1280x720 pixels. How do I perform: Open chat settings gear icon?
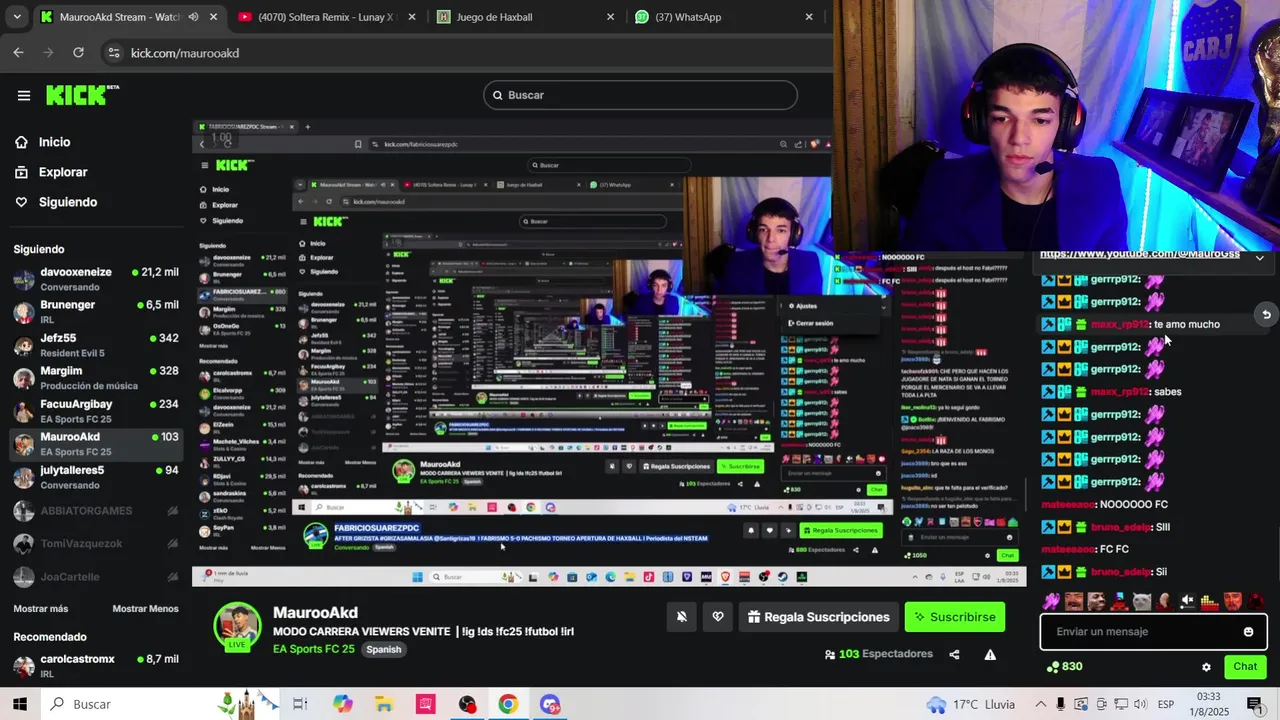[x=1206, y=667]
